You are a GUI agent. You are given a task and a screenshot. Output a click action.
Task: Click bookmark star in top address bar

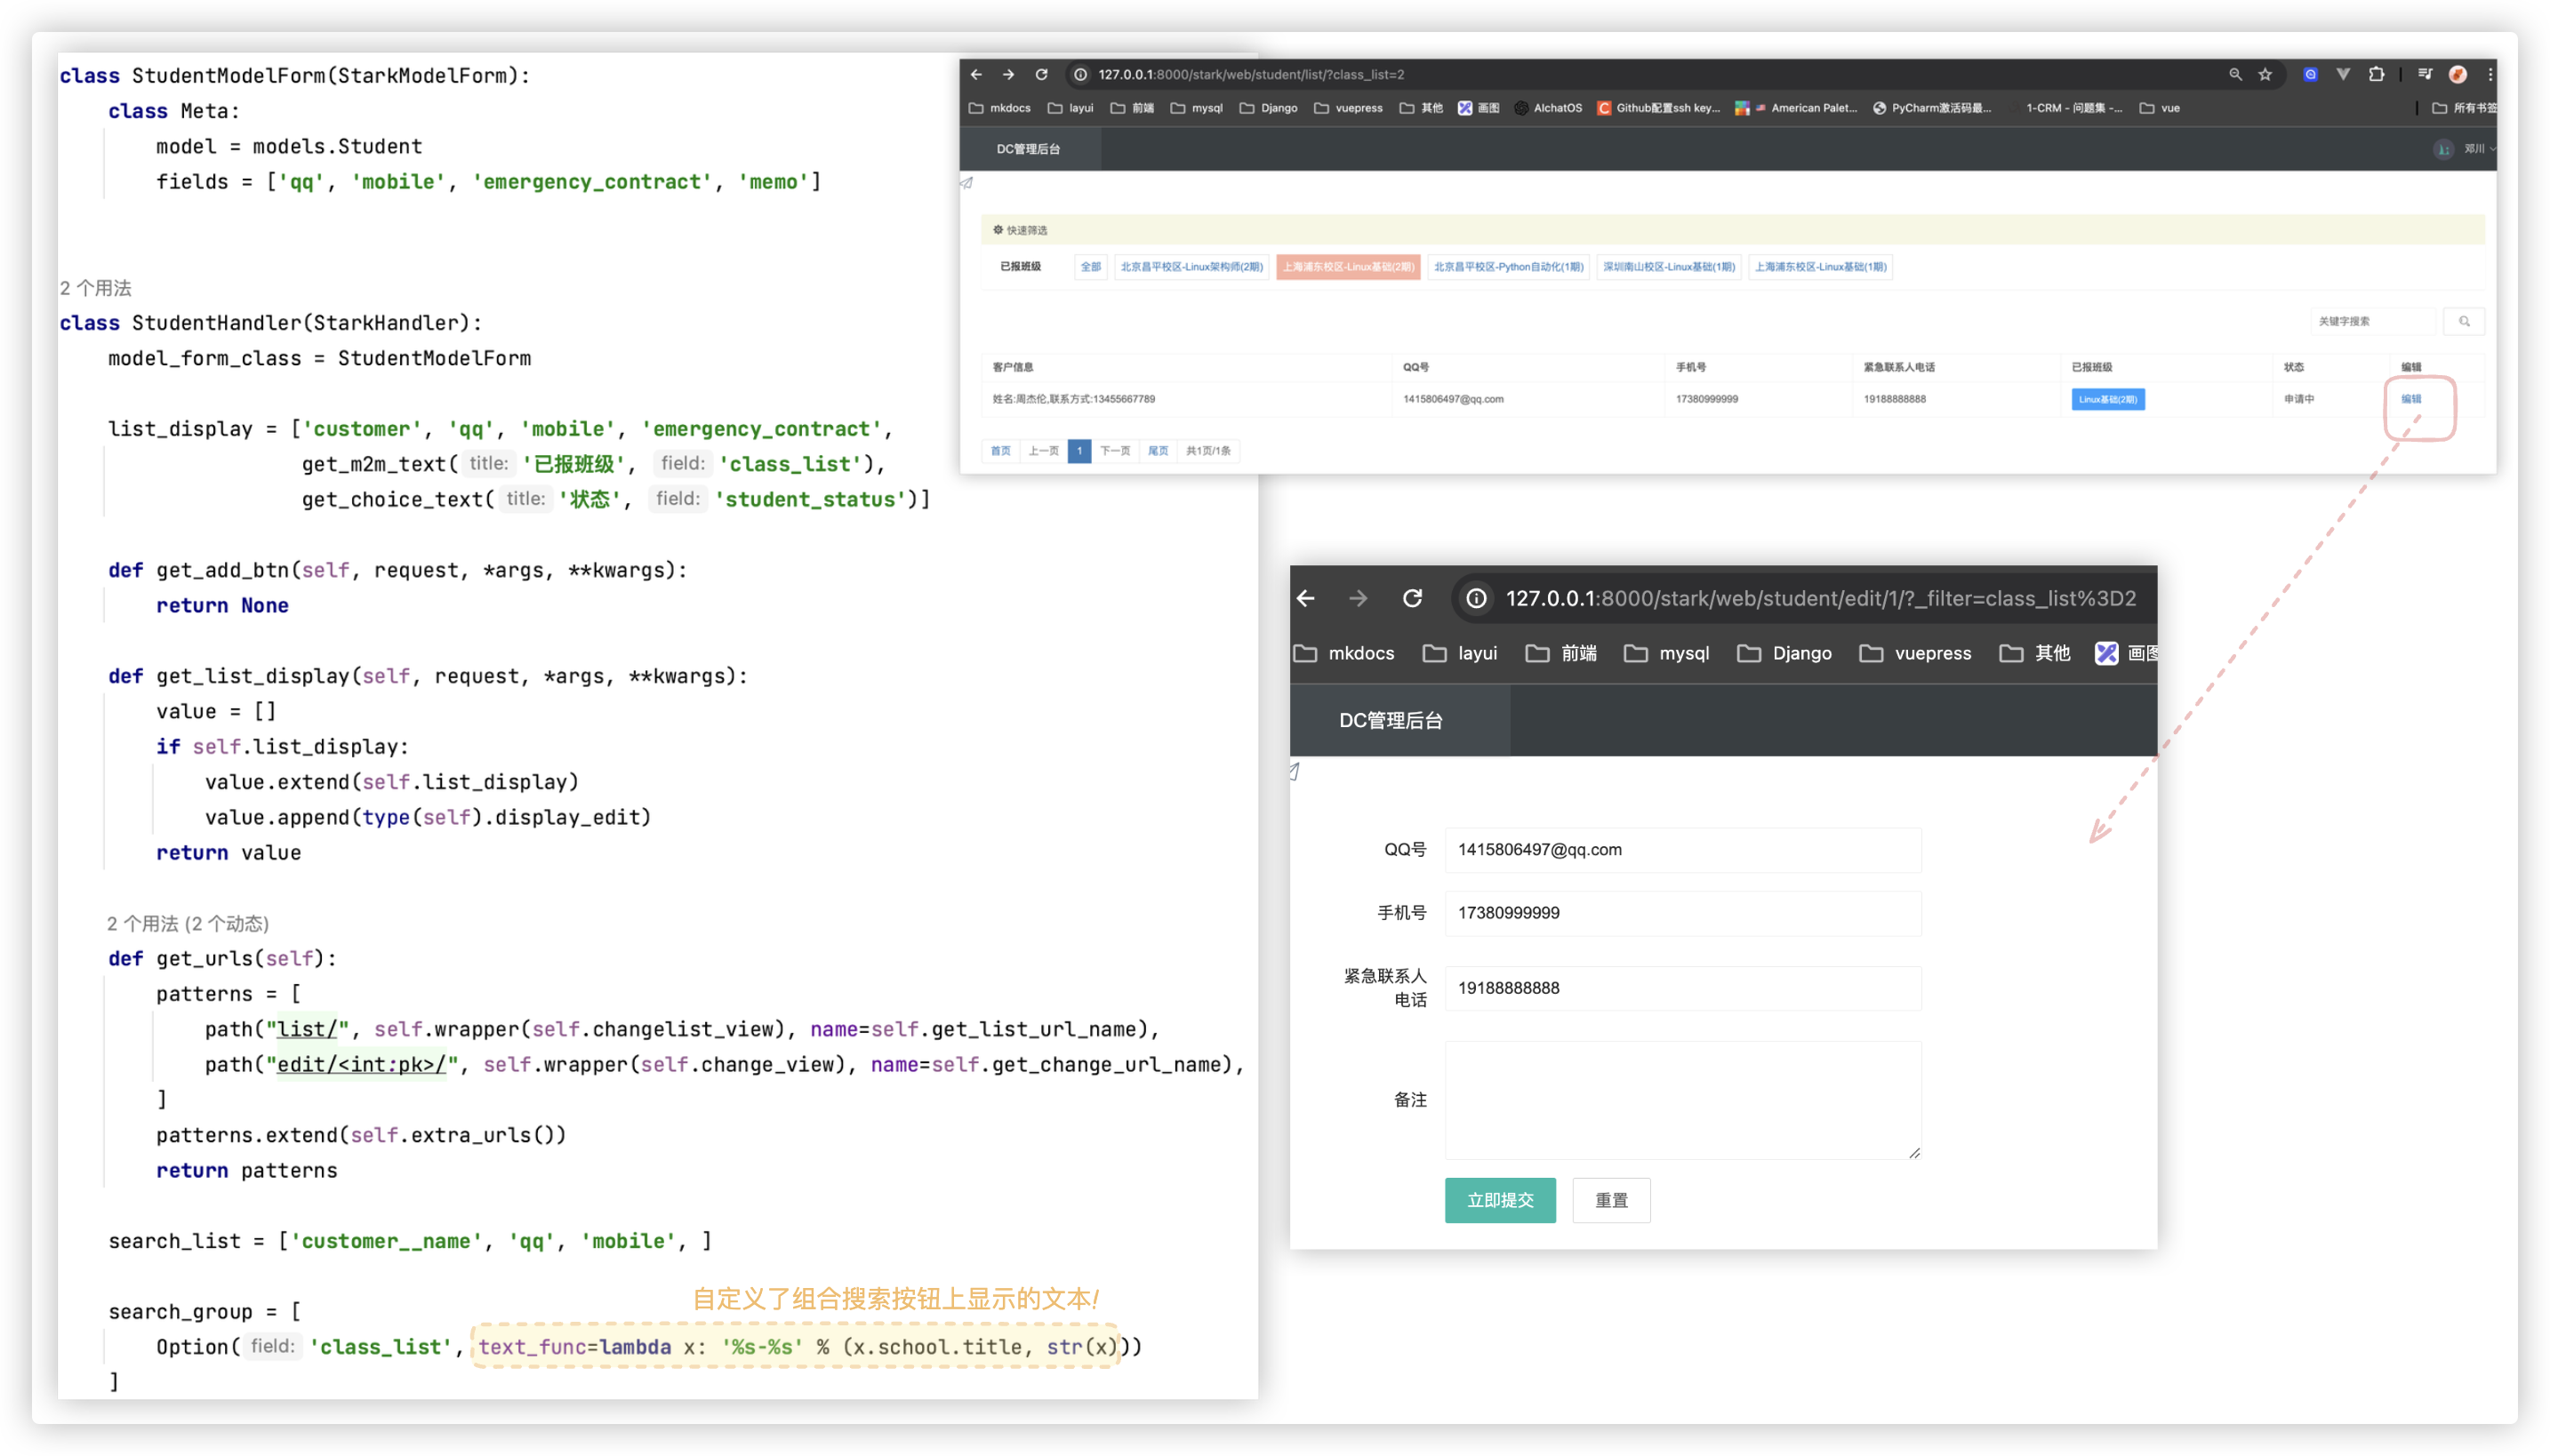click(2265, 75)
